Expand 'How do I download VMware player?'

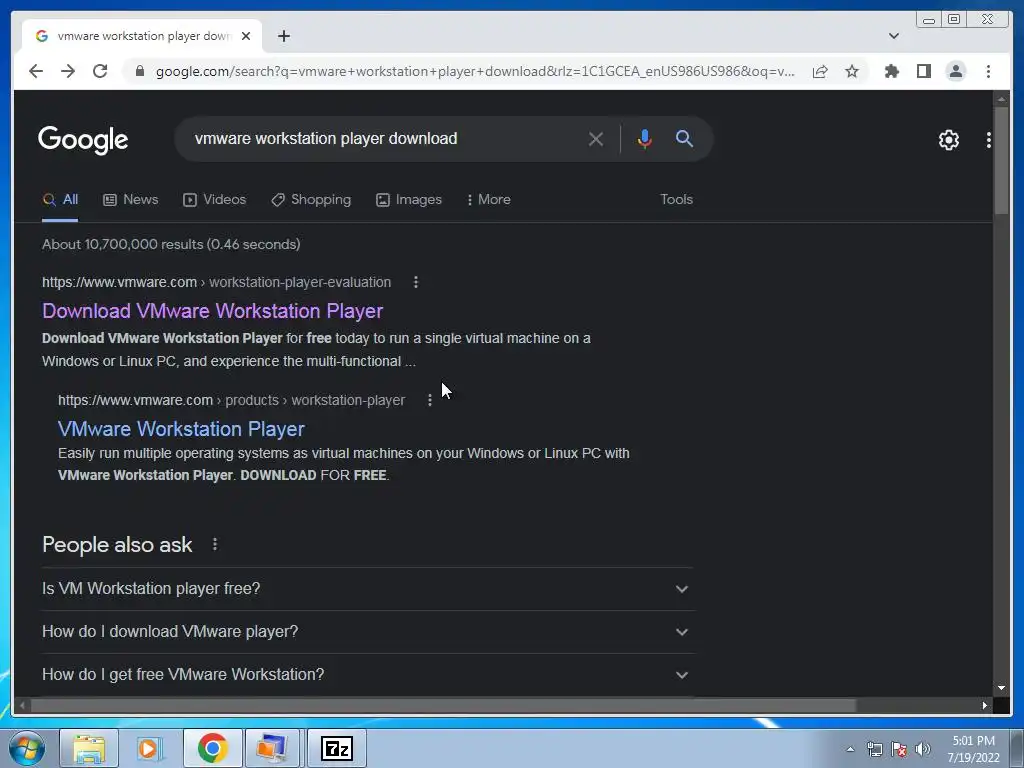367,632
